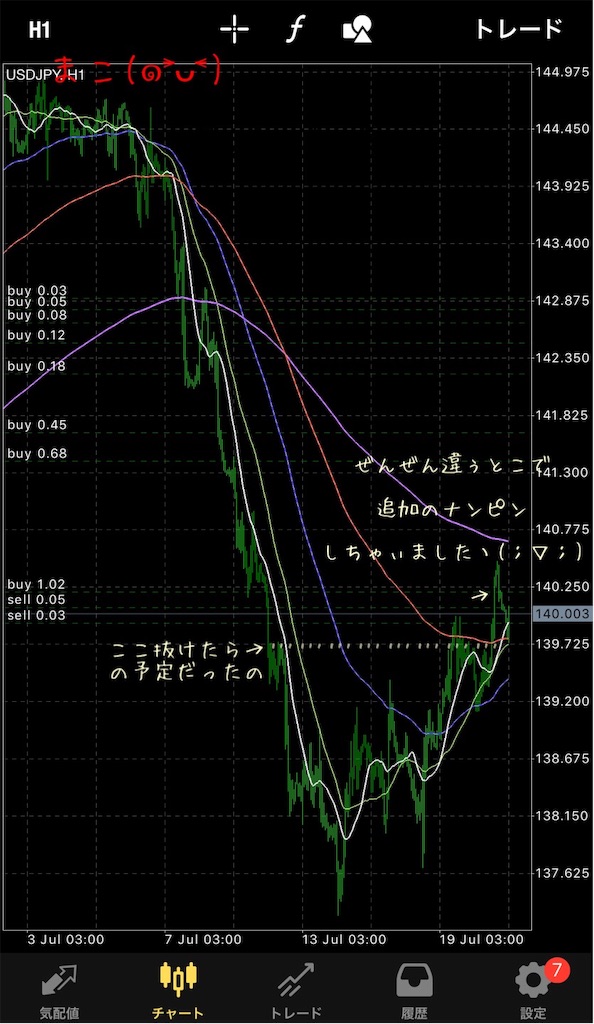Select the buy 0.18 order line label
Screen dimensions: 594x1024
click(37, 366)
